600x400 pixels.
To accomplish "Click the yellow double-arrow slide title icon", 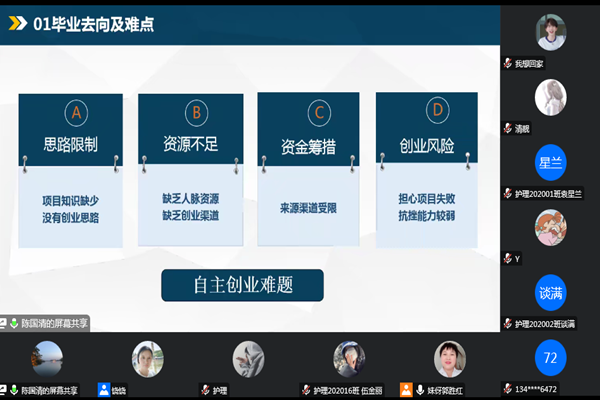I will 17,24.
